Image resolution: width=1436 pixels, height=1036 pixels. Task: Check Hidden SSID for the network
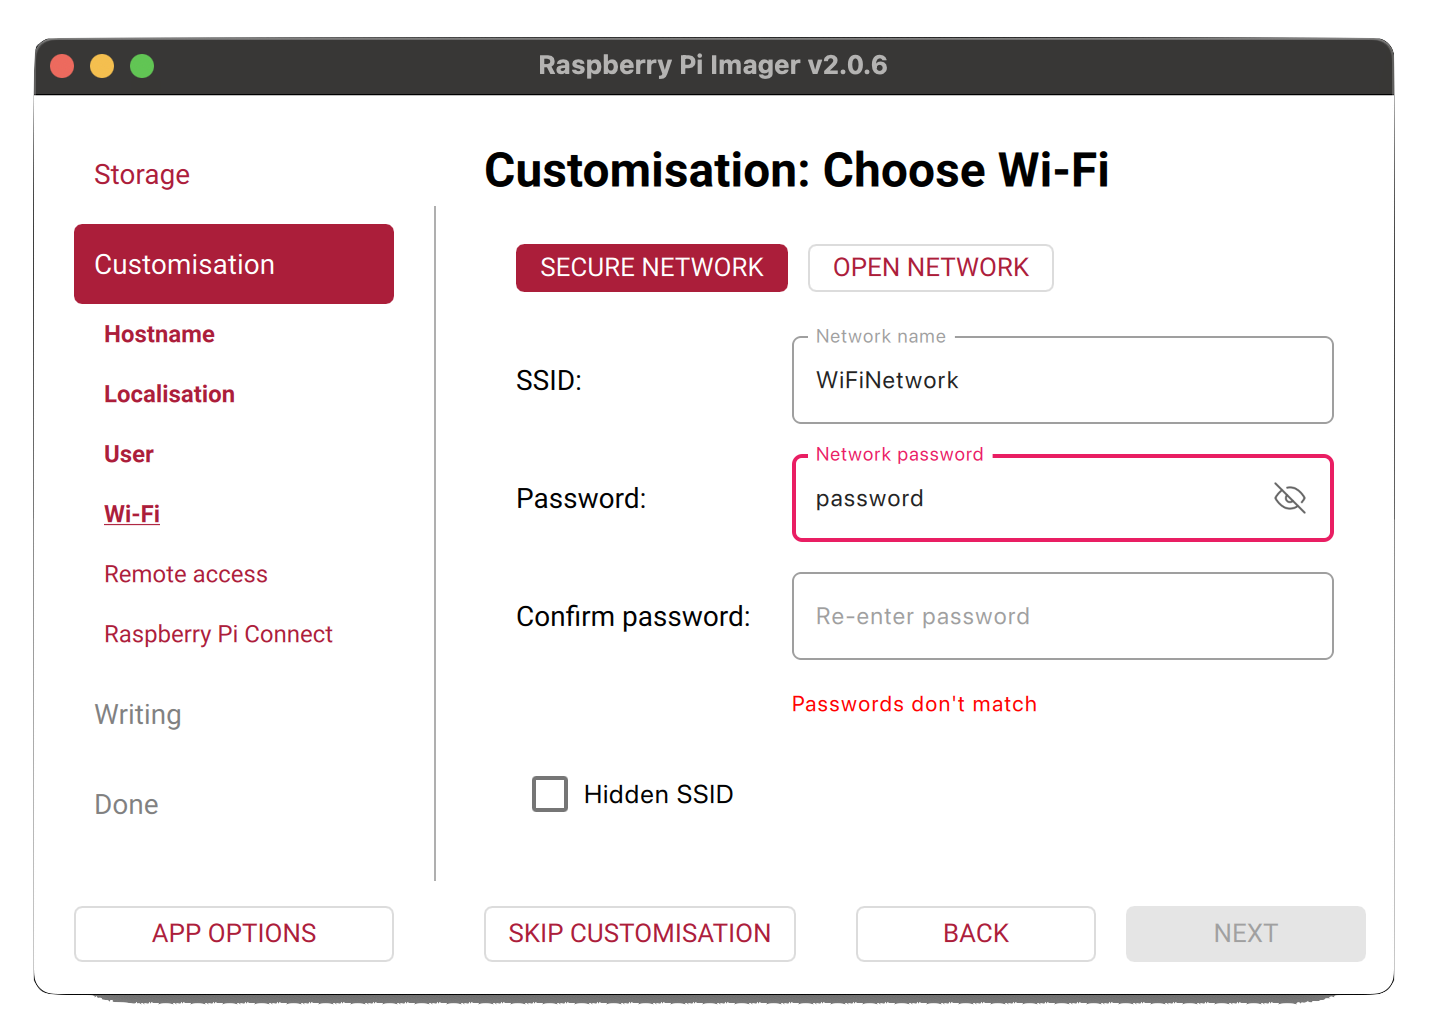click(x=549, y=793)
